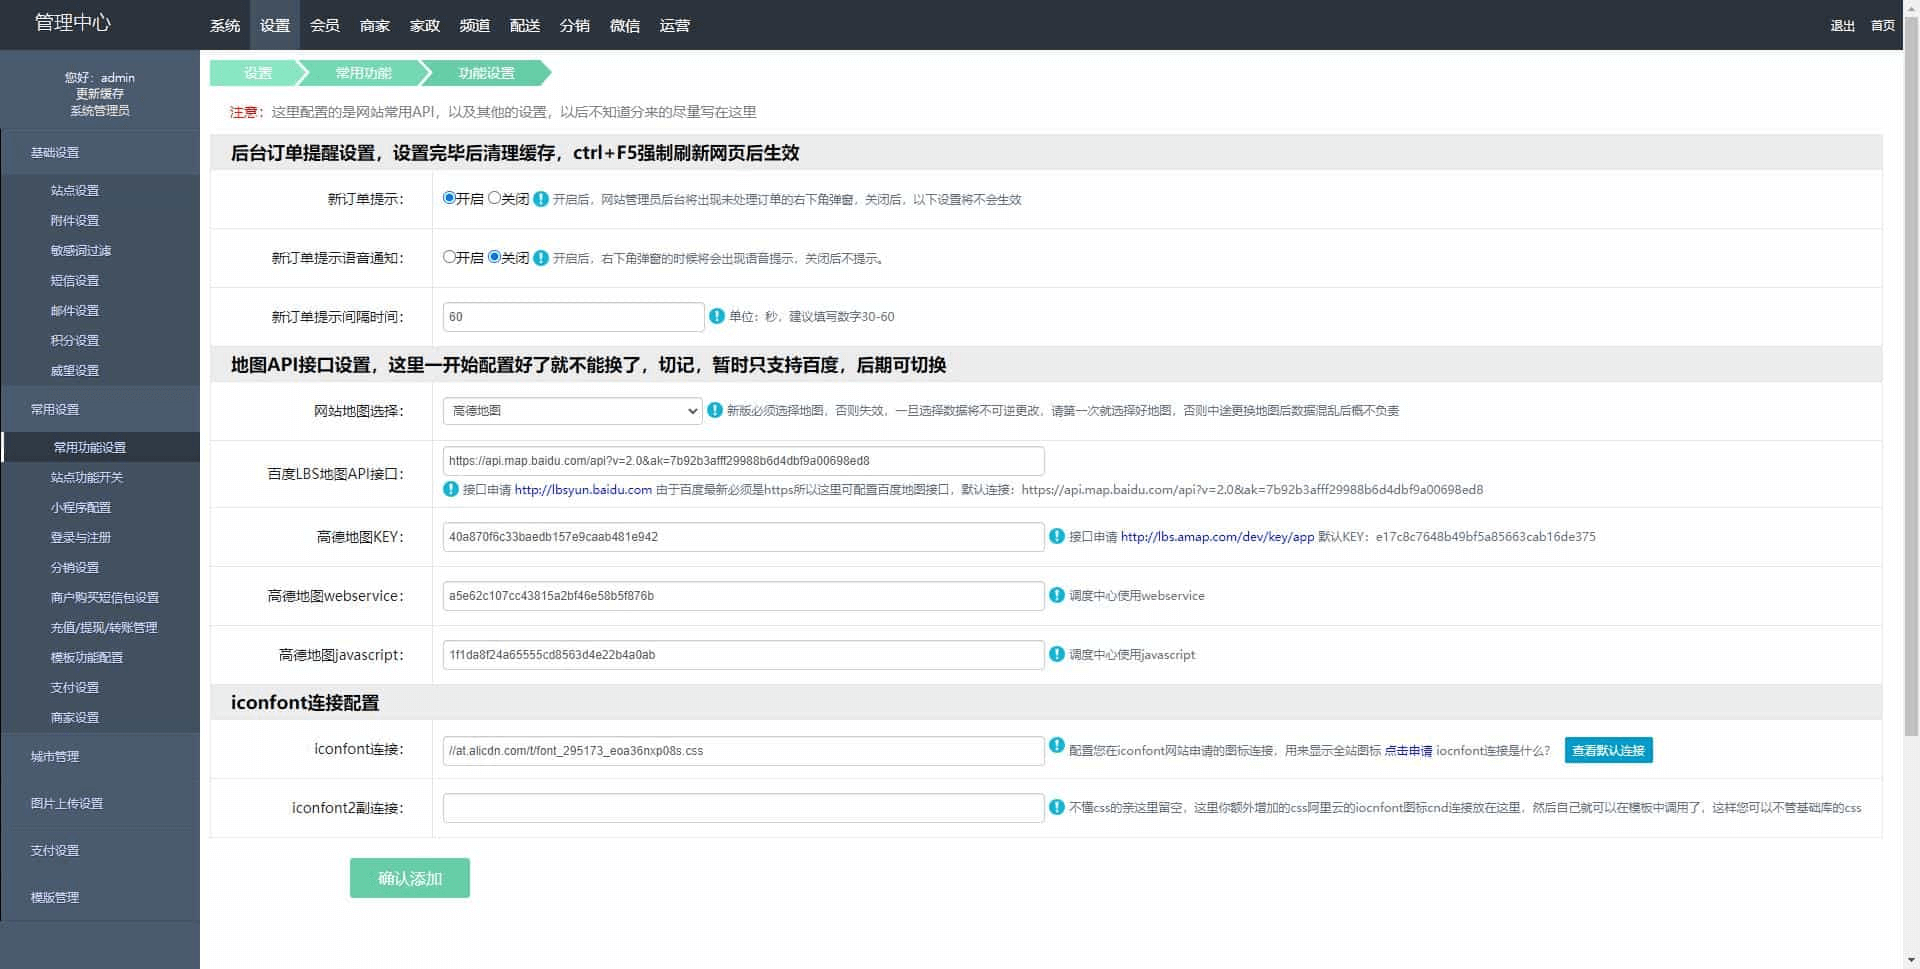Select 关闭 for 新订单提示
Screen dimensions: 1920x969
pos(494,198)
